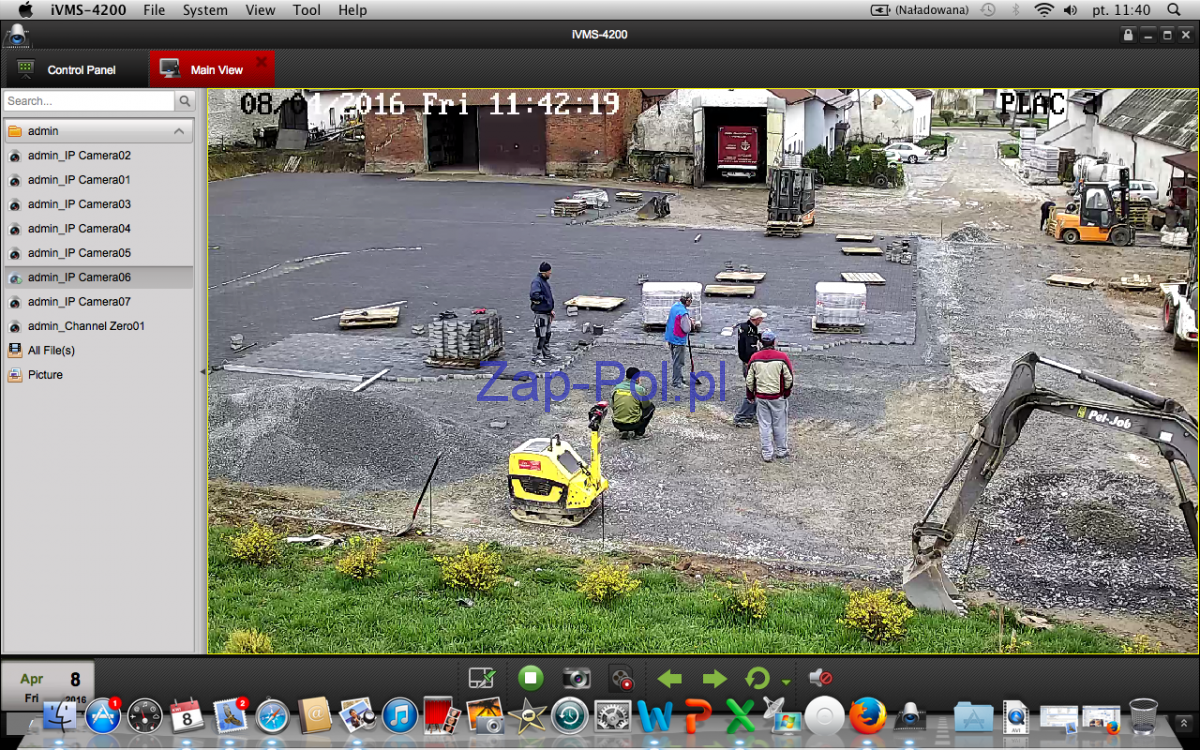The width and height of the screenshot is (1200, 750).
Task: Select admin_IP Camera07 in the list
Action: click(x=79, y=302)
